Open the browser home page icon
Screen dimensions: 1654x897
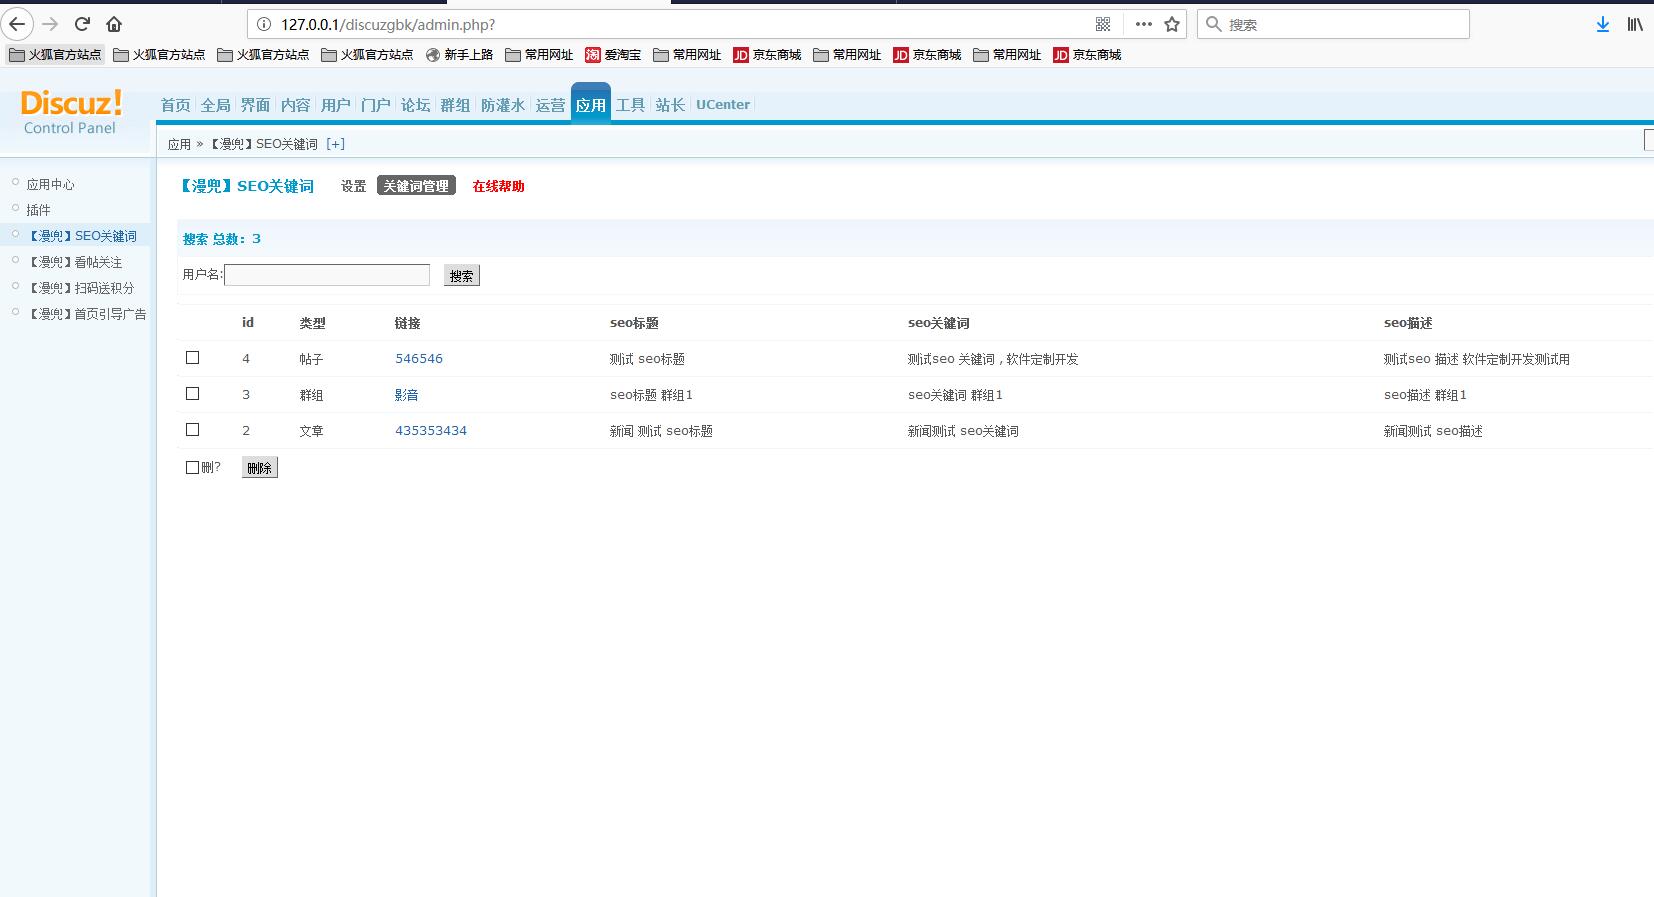(x=114, y=24)
